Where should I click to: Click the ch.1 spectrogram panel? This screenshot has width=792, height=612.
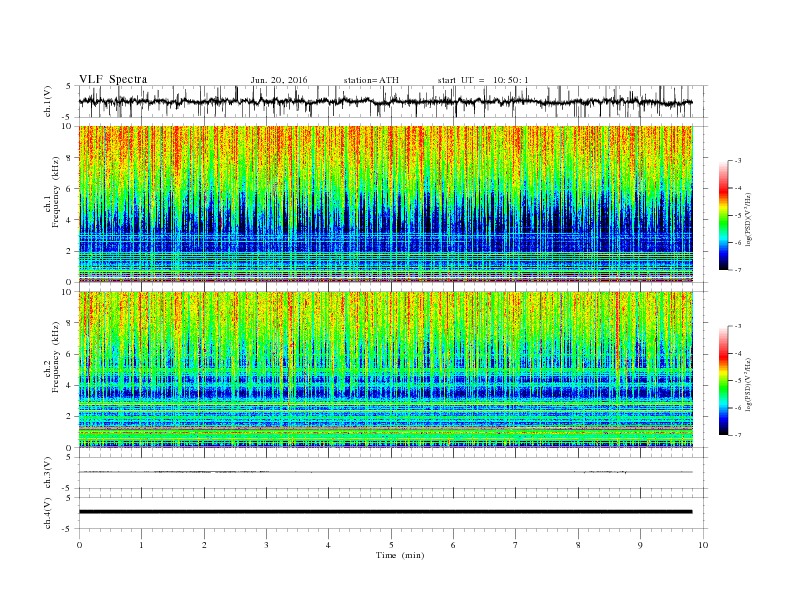click(x=386, y=204)
